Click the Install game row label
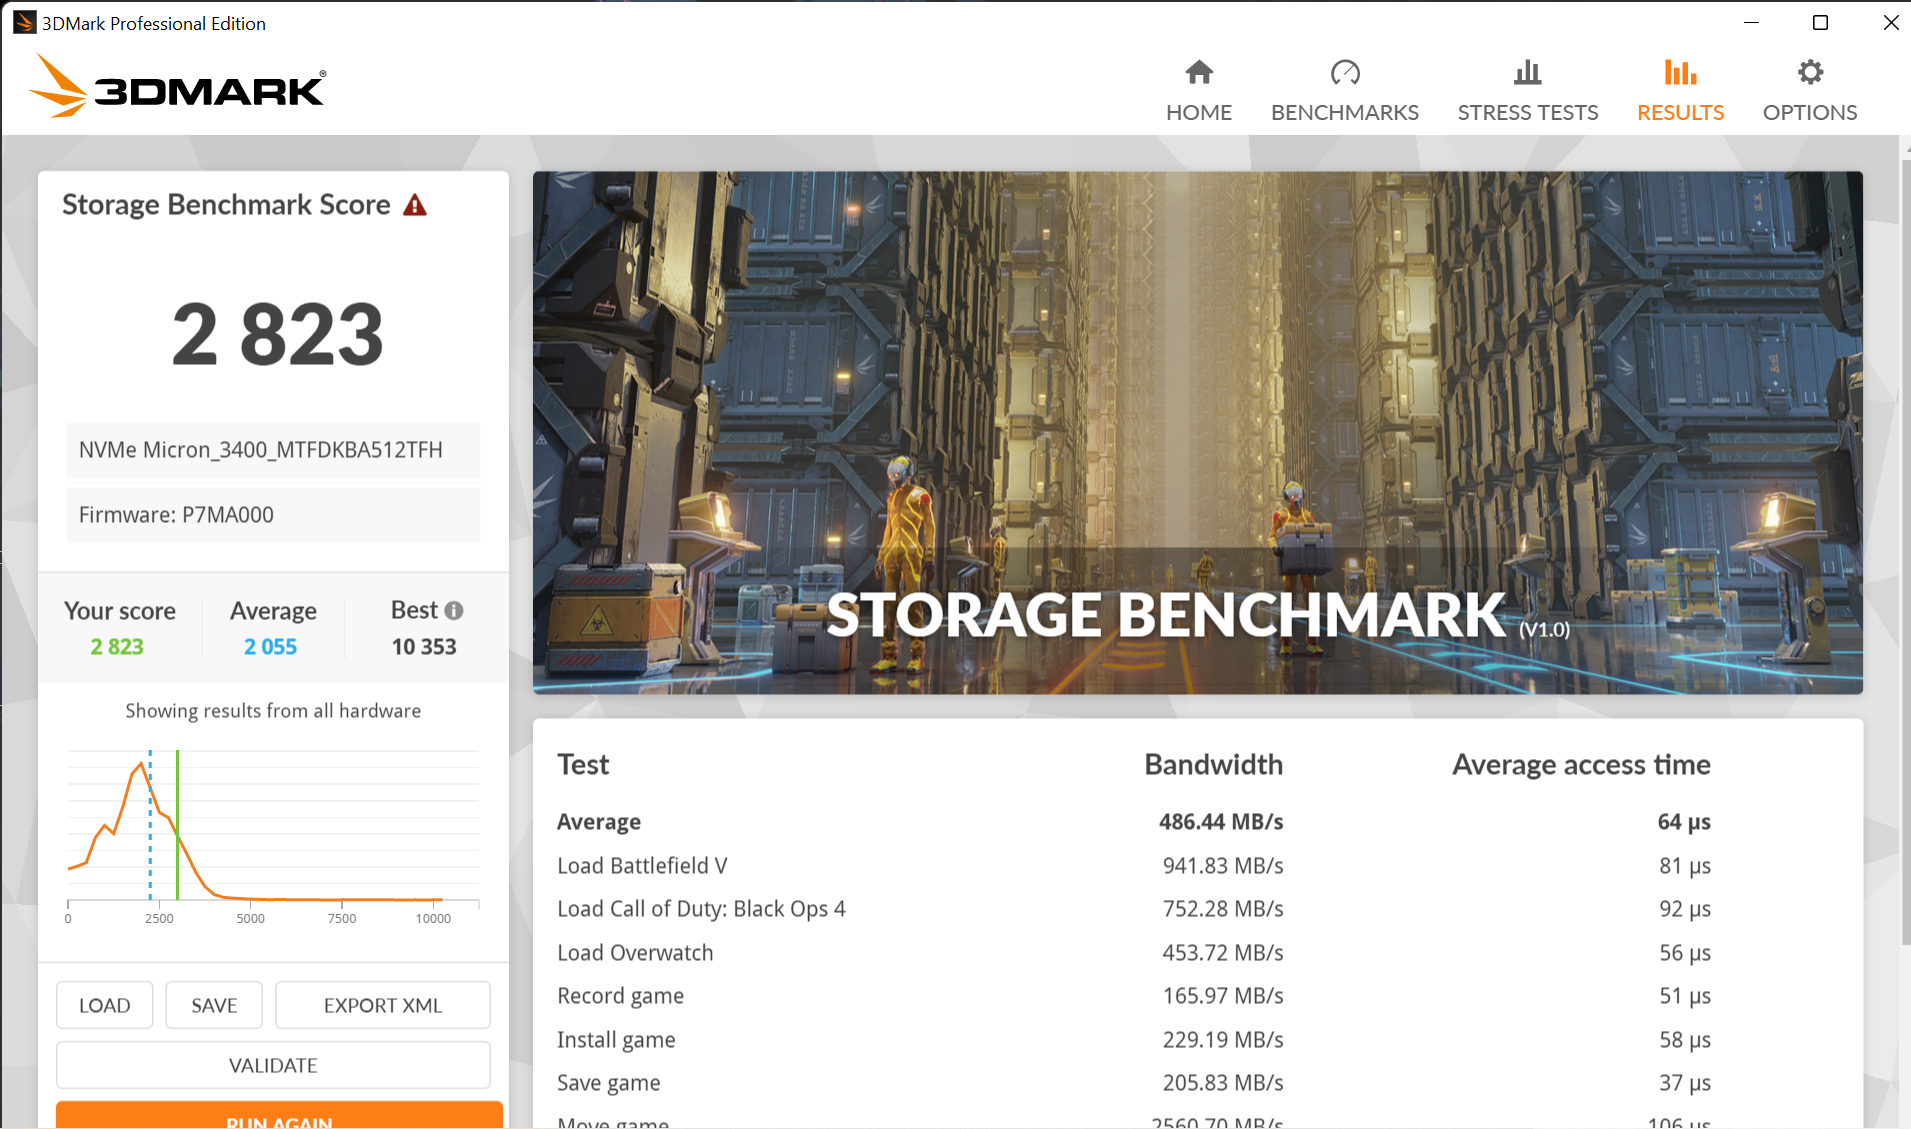 click(x=616, y=1040)
